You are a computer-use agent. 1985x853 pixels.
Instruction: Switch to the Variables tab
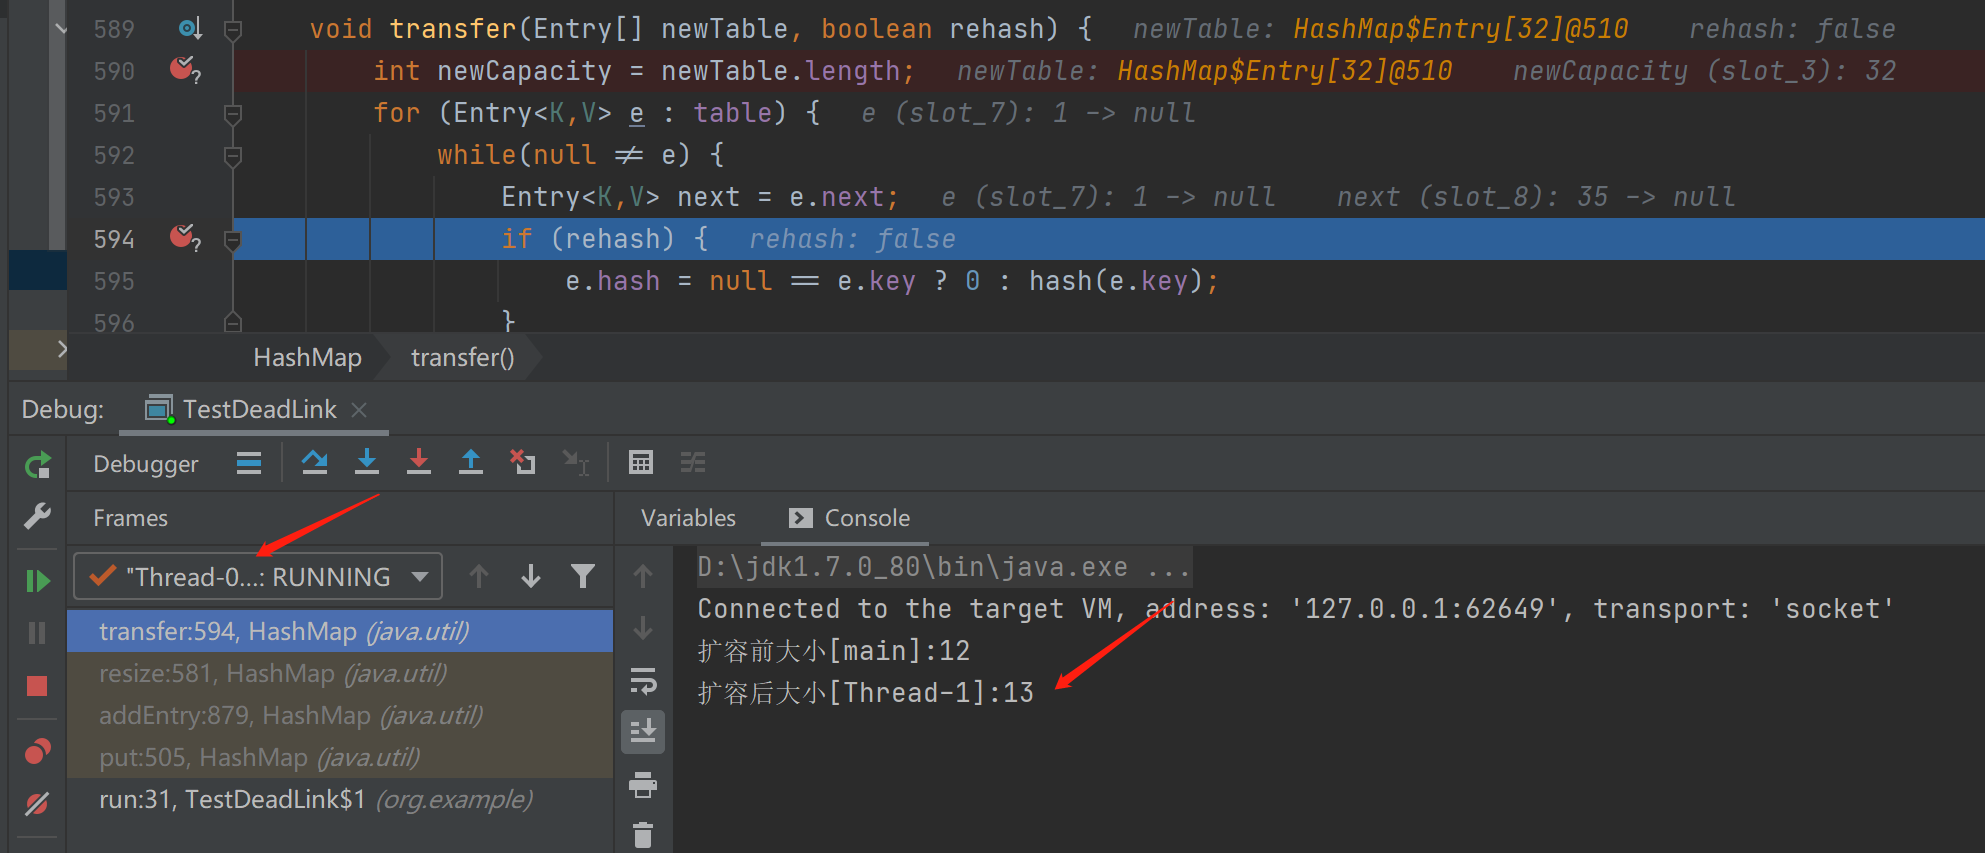(688, 518)
